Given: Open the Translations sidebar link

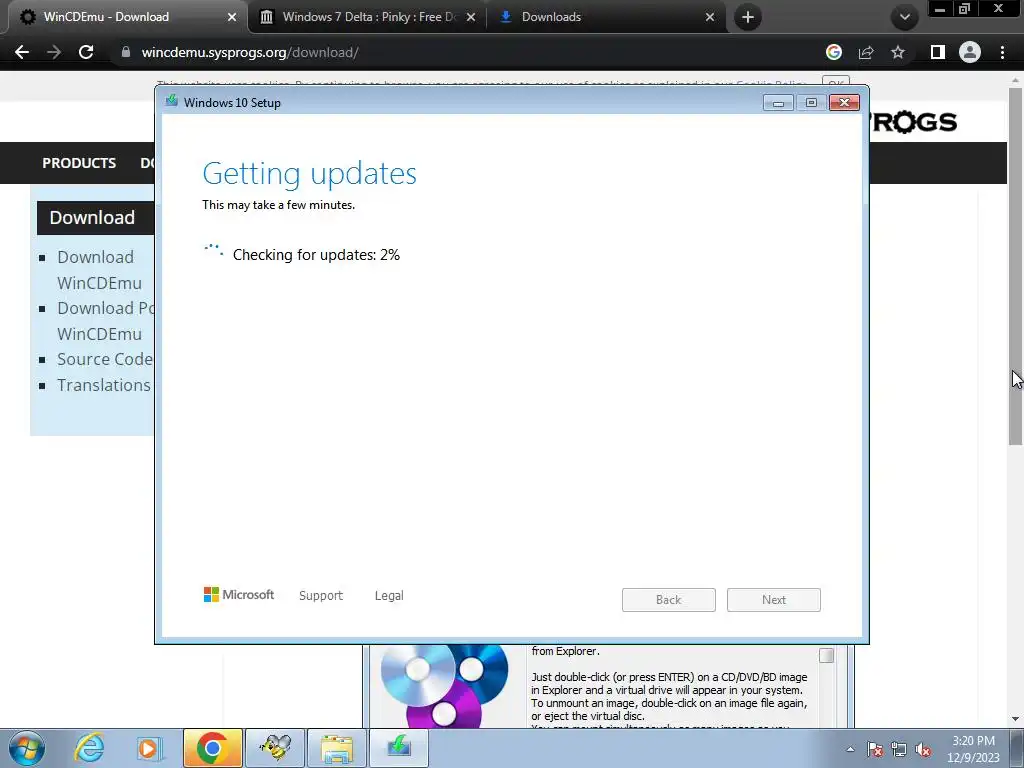Looking at the screenshot, I should pos(104,385).
